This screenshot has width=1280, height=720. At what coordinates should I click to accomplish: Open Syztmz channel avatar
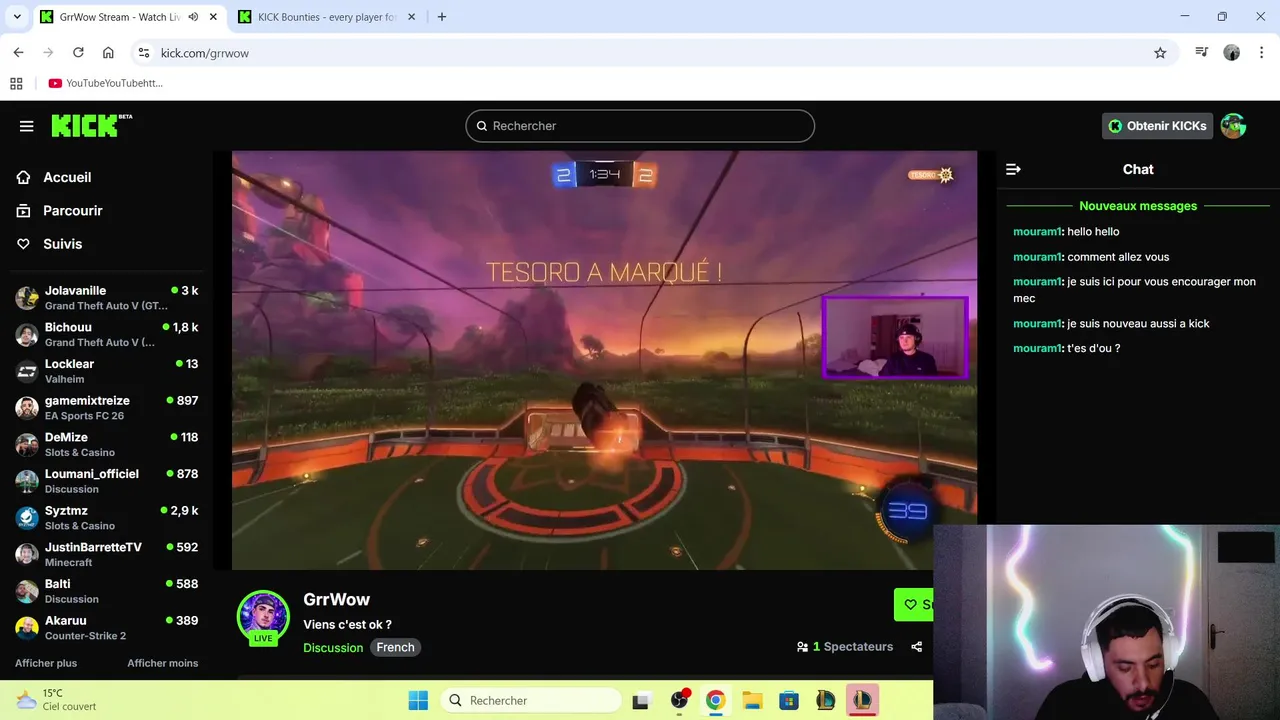tap(27, 518)
